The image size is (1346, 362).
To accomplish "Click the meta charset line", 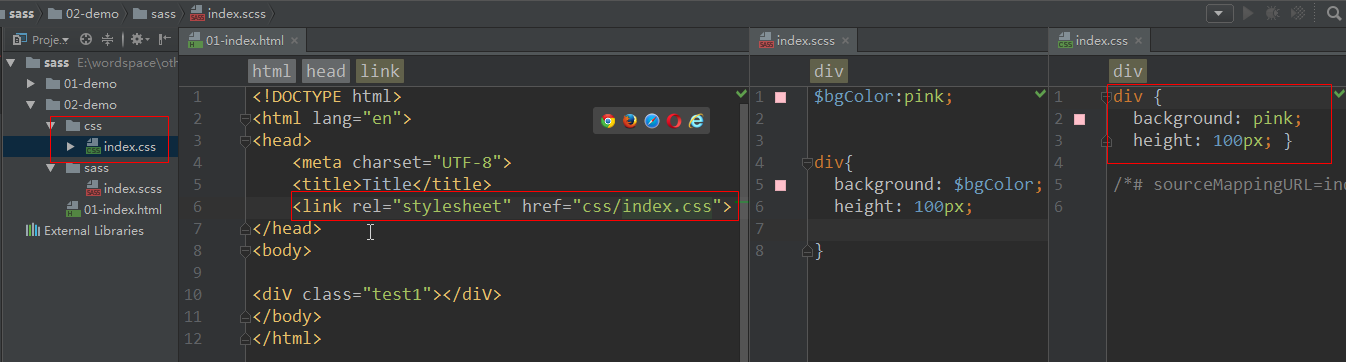I will [402, 163].
